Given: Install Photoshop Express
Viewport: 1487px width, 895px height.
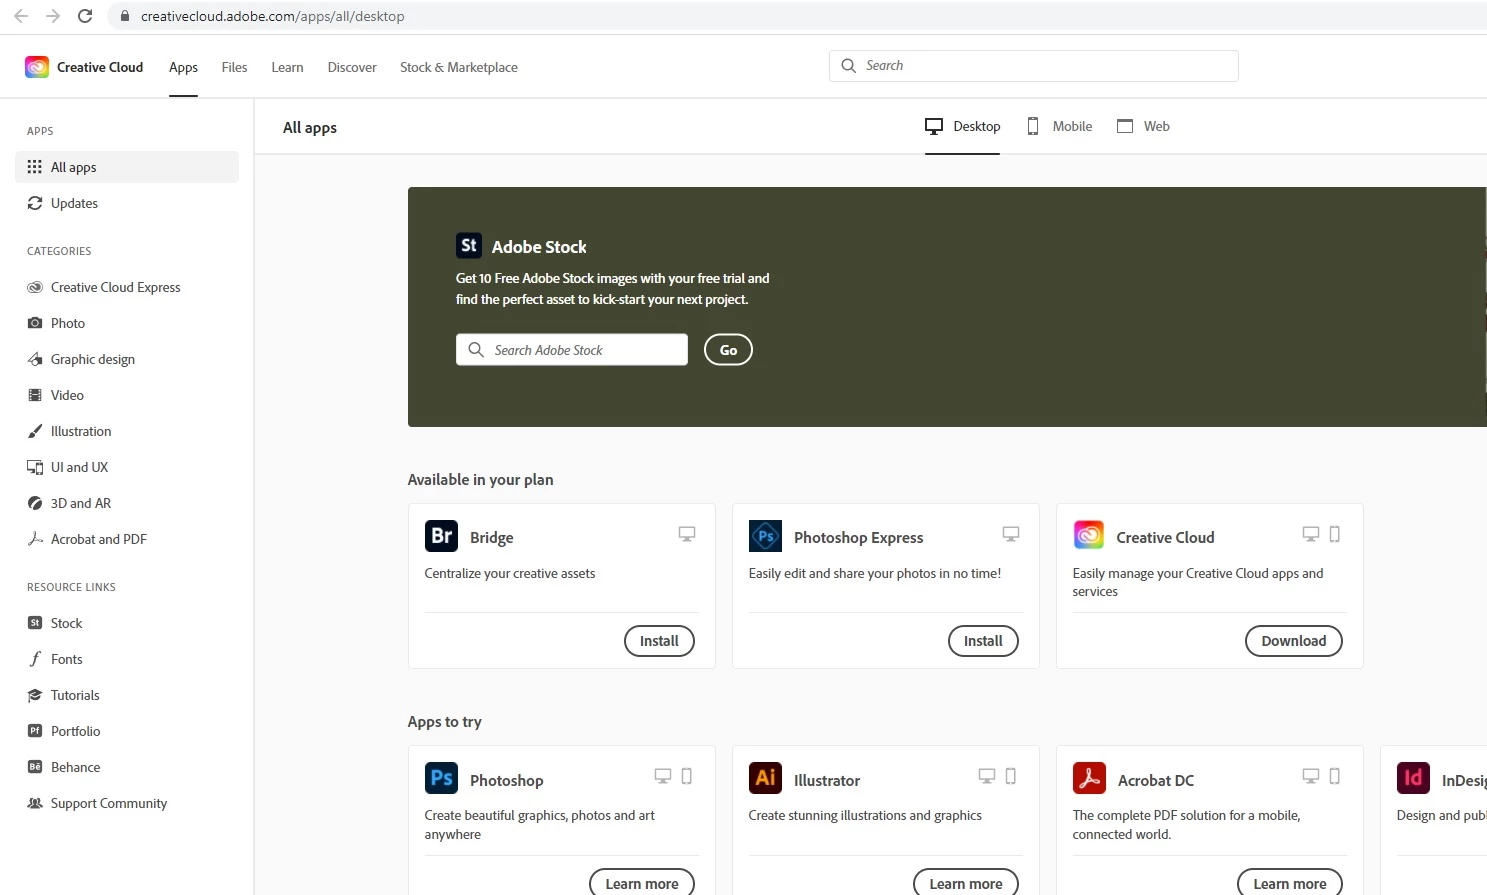Looking at the screenshot, I should [x=983, y=641].
